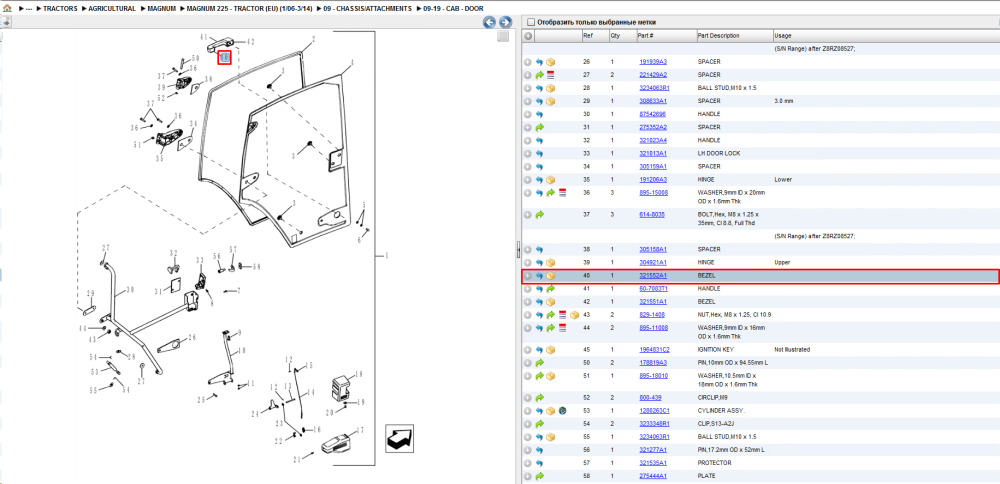Screen dimensions: 1000x484
Task: Open AGRICULTURAL in the breadcrumb
Action: click(112, 9)
